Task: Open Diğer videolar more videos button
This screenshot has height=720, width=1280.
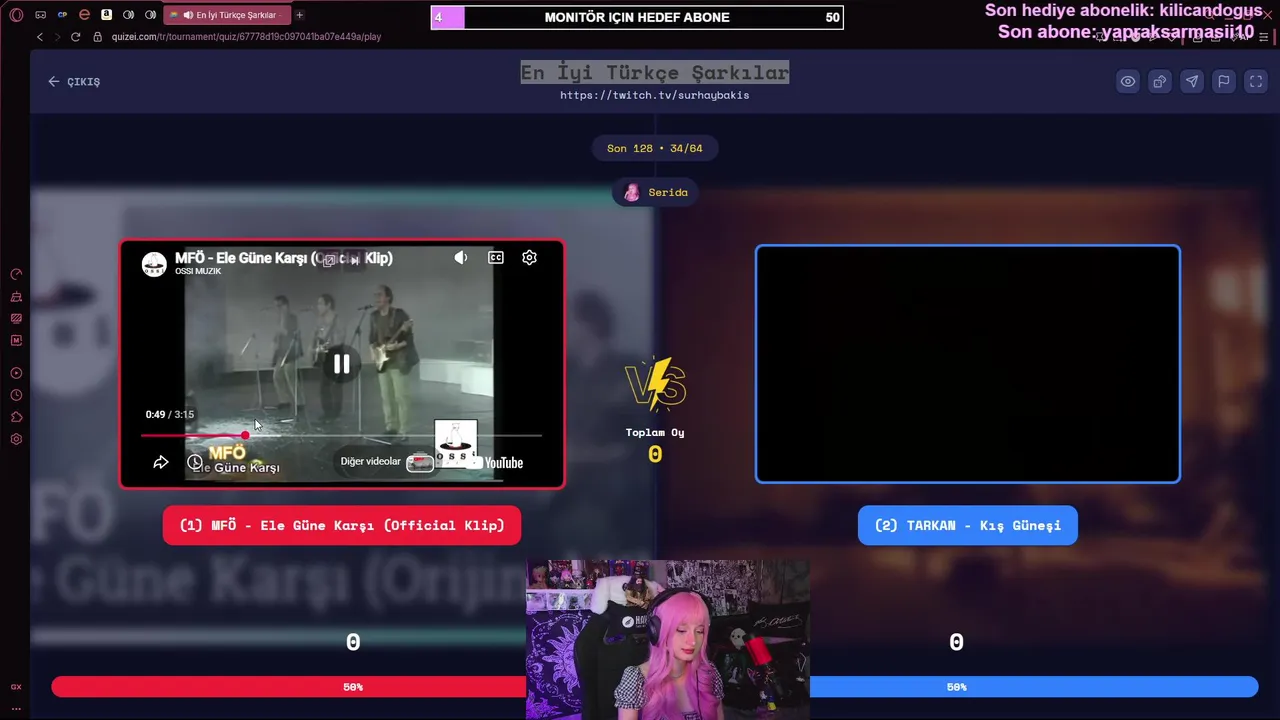Action: pyautogui.click(x=386, y=462)
